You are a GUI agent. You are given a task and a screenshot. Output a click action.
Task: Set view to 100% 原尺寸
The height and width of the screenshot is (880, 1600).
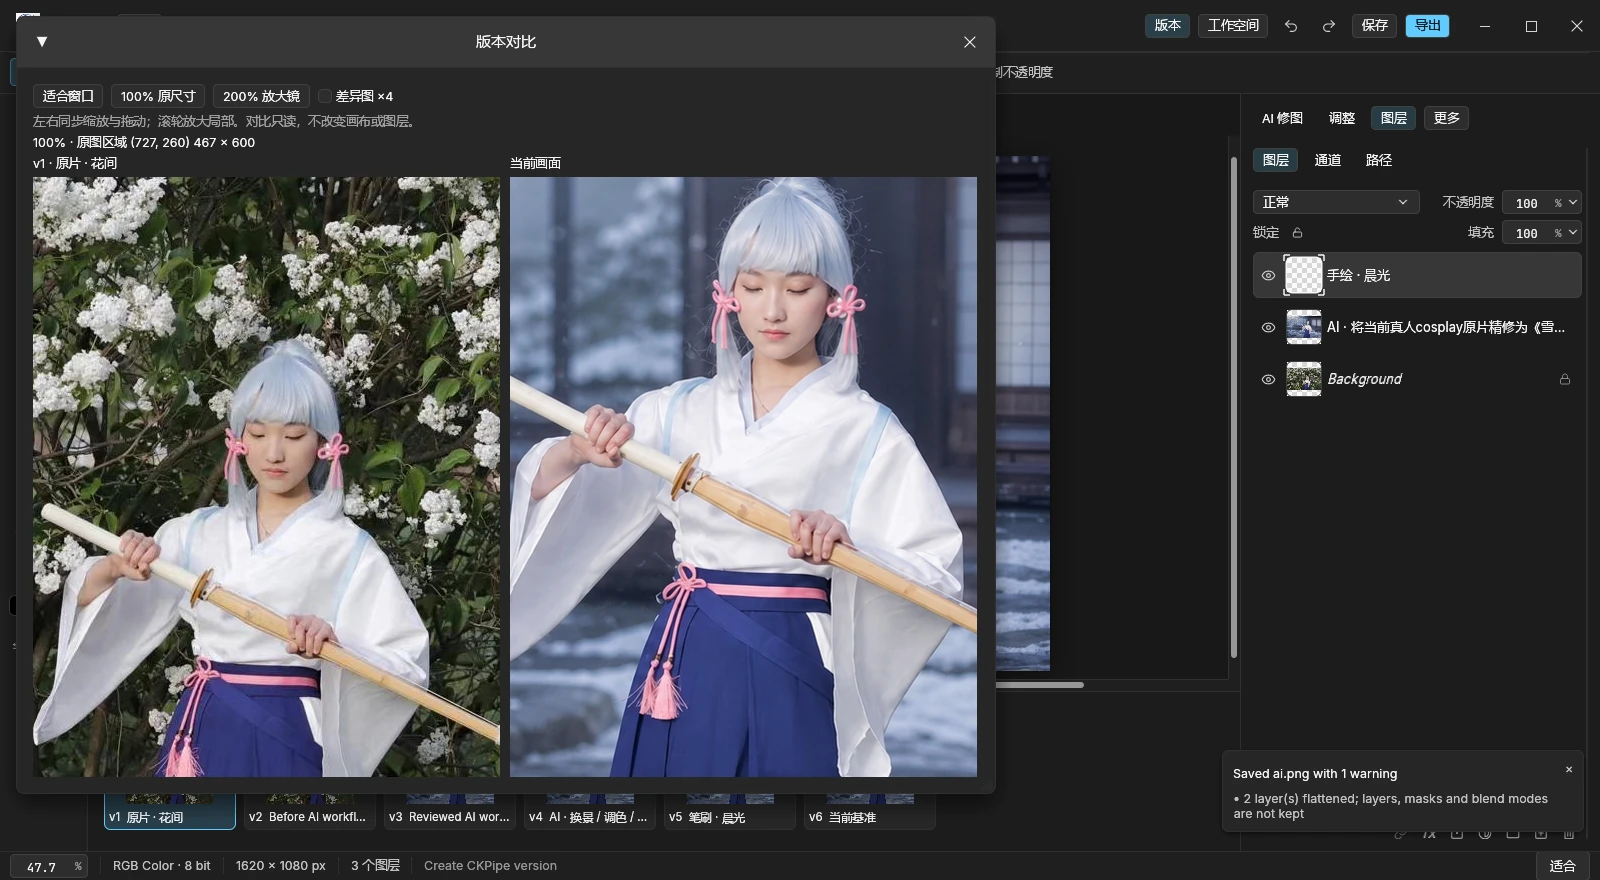158,96
